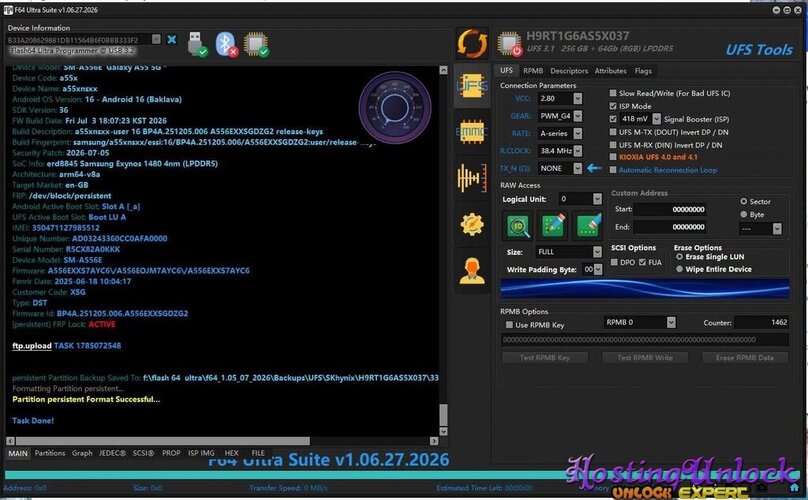The height and width of the screenshot is (500, 808).
Task: Open the HEX tab below the log
Action: [232, 453]
